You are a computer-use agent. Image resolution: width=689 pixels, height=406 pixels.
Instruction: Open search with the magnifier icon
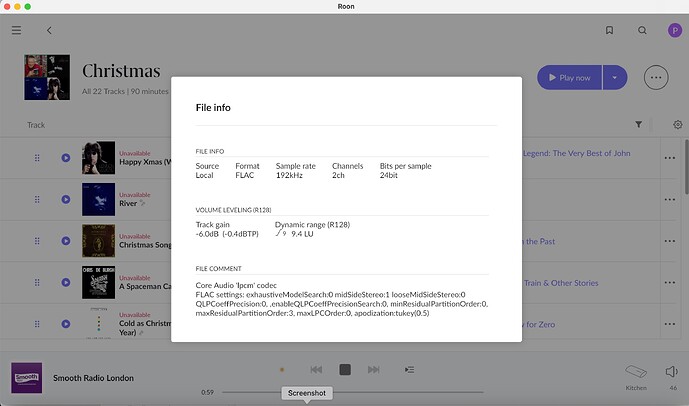(x=642, y=30)
